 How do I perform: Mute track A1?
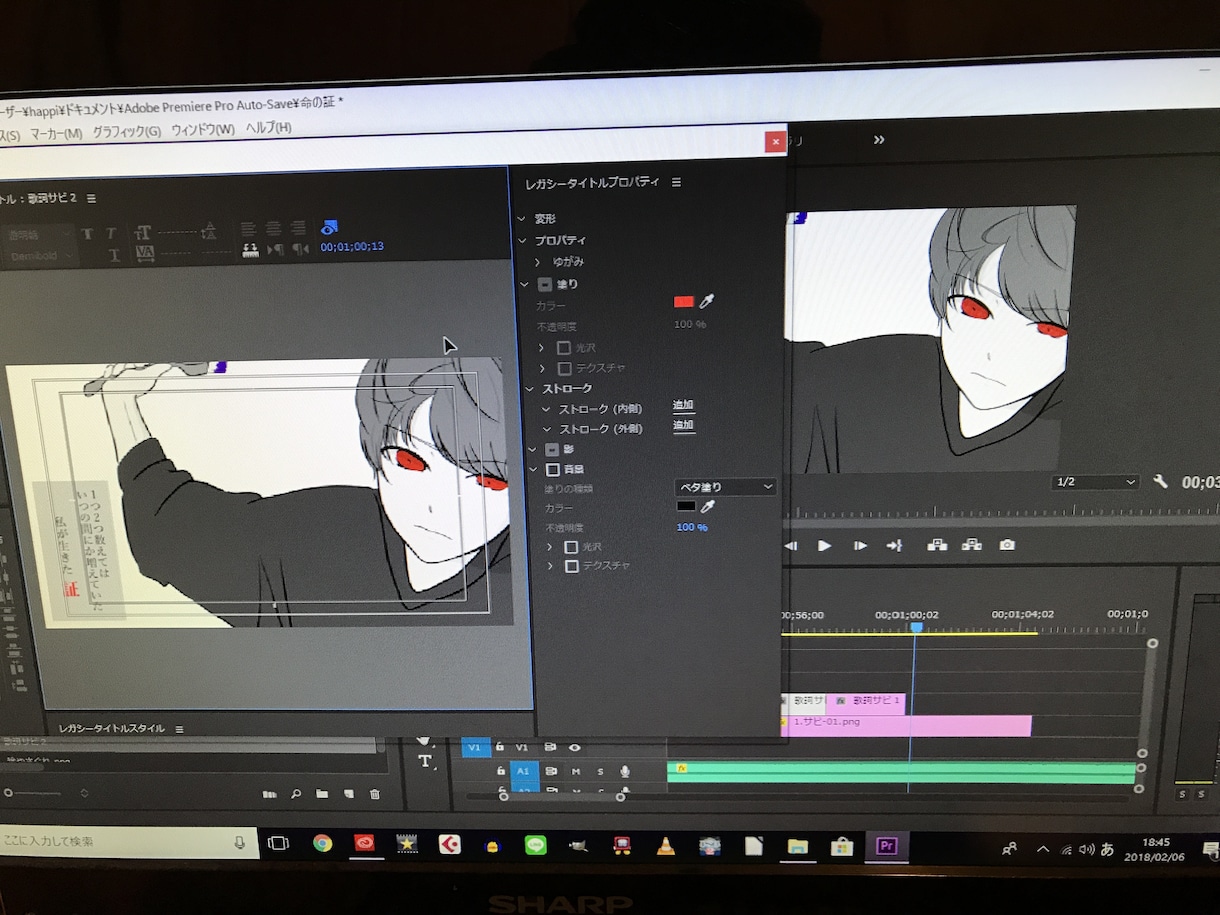pyautogui.click(x=576, y=771)
